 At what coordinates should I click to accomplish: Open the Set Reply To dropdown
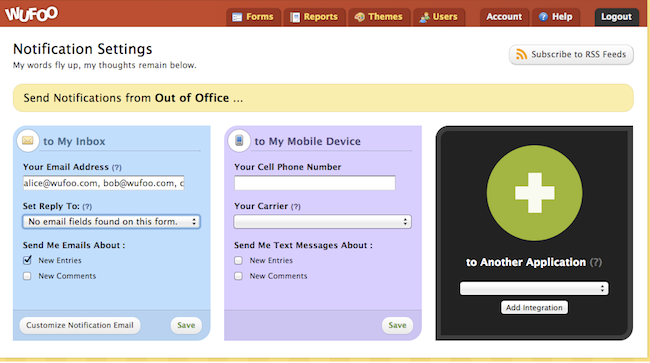pyautogui.click(x=112, y=222)
